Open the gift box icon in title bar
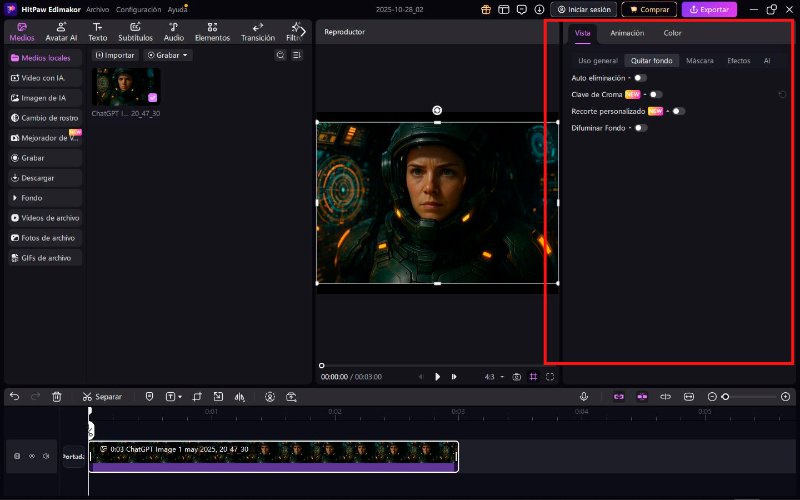Viewport: 800px width, 500px height. (486, 9)
